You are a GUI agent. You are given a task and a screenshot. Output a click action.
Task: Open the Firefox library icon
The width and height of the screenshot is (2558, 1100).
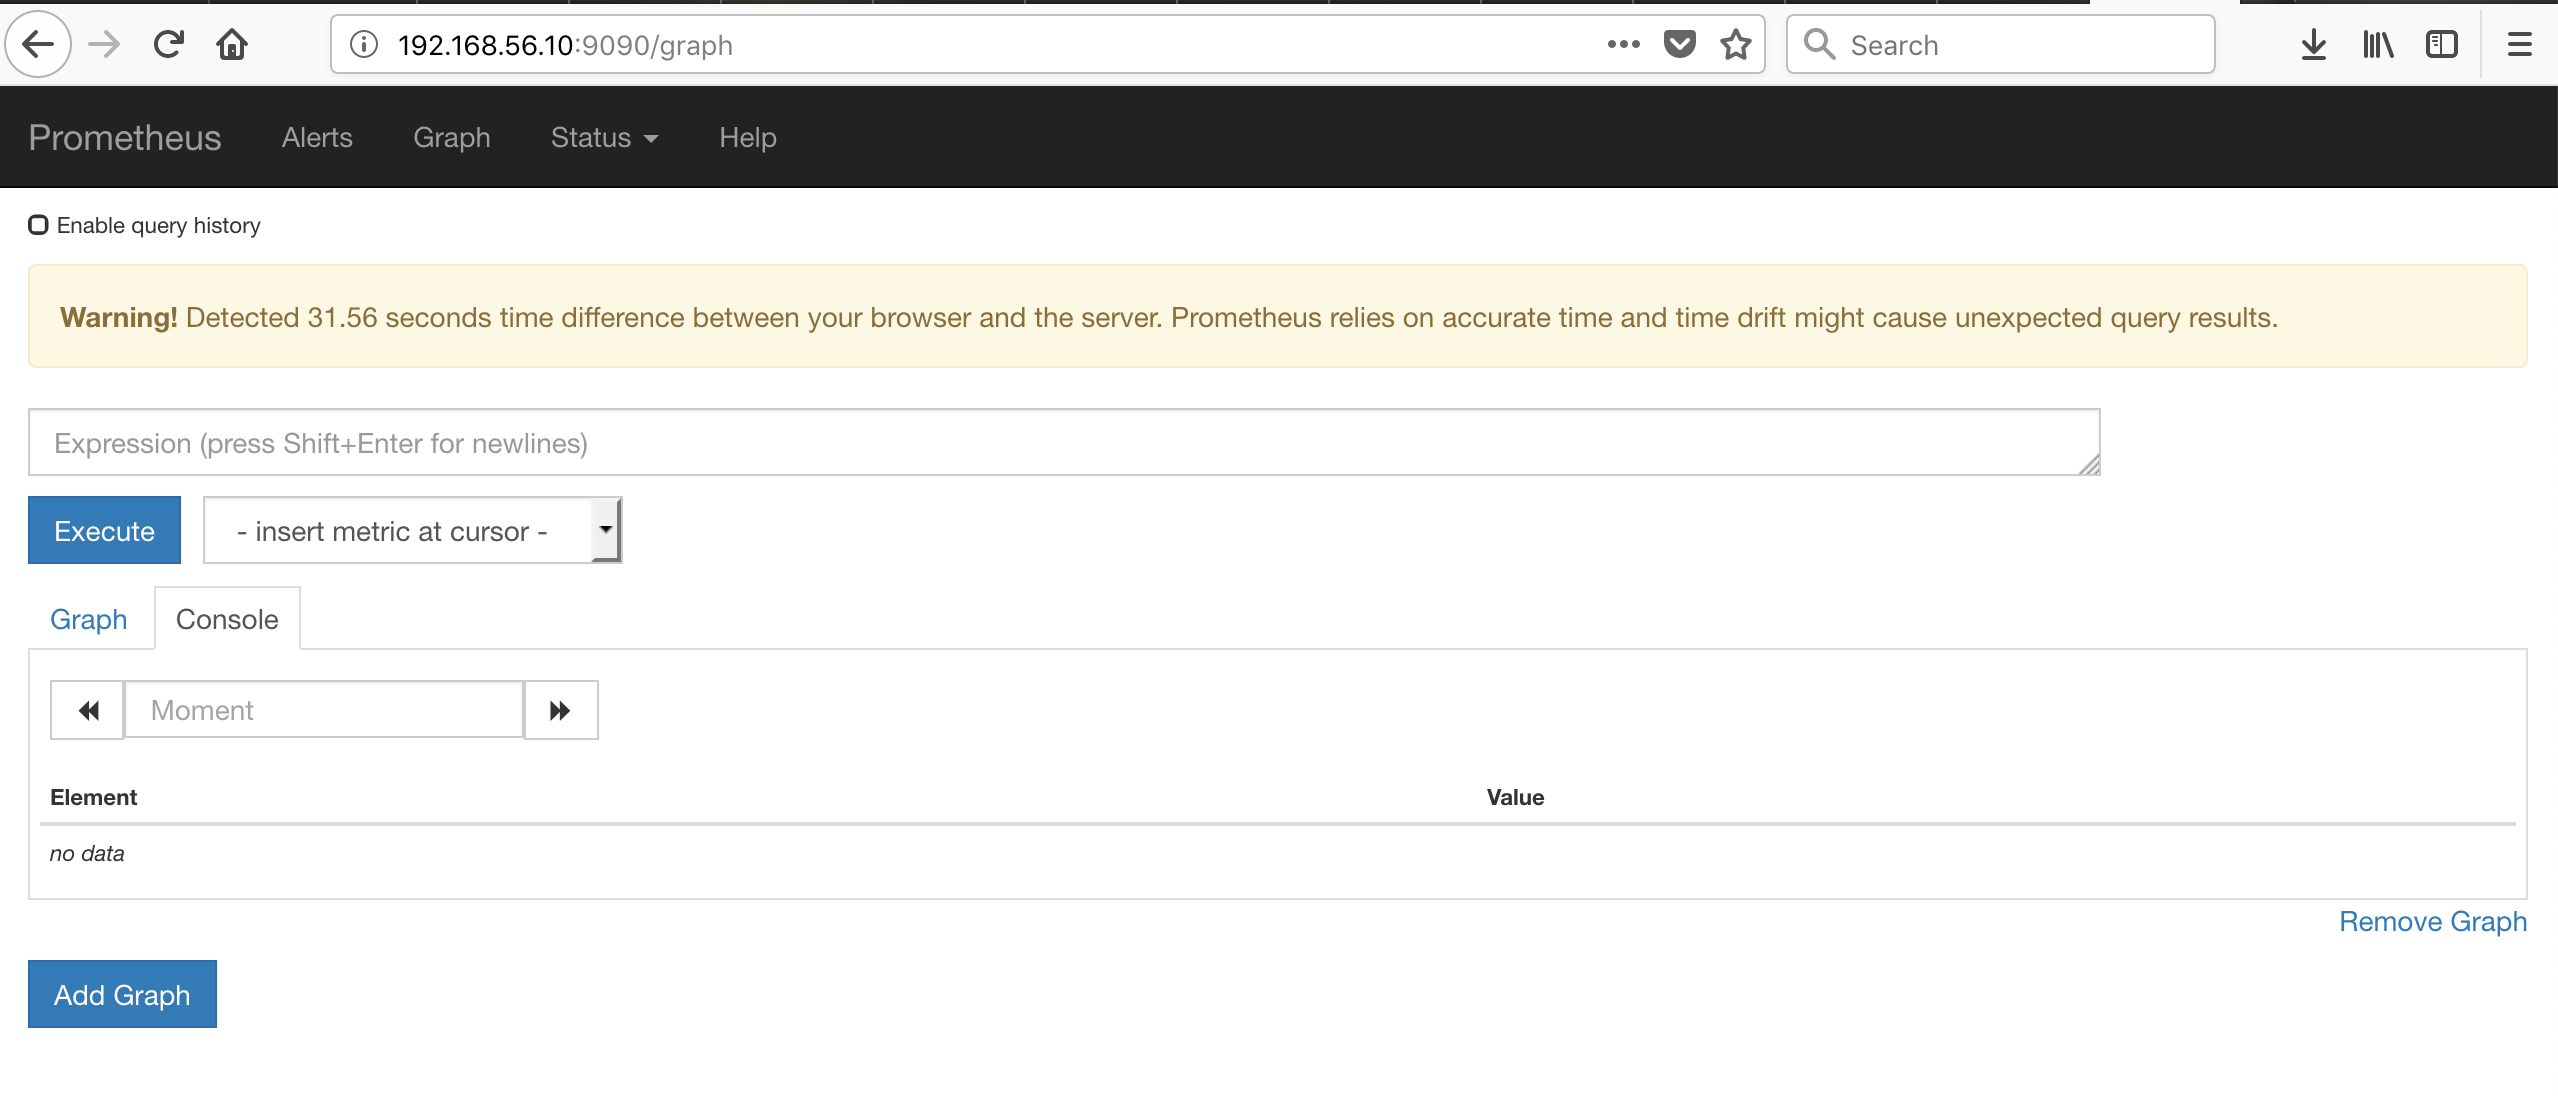2377,43
